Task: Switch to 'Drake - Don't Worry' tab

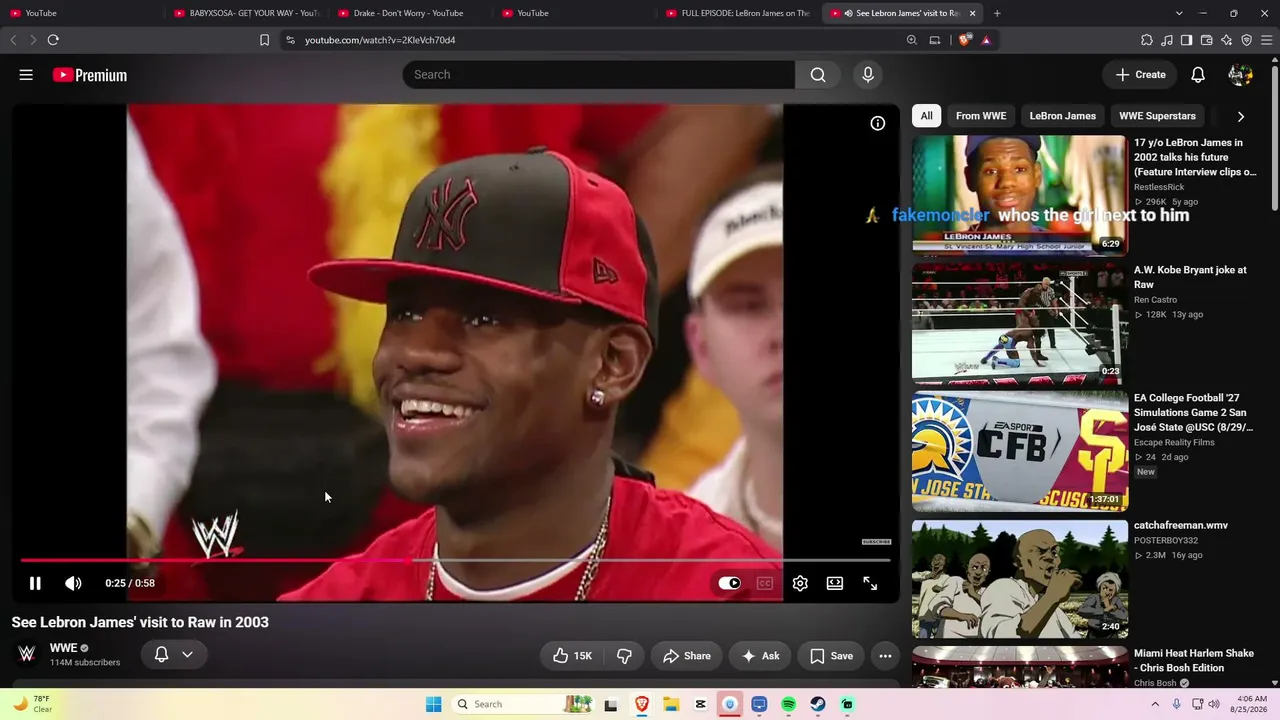Action: pyautogui.click(x=408, y=13)
